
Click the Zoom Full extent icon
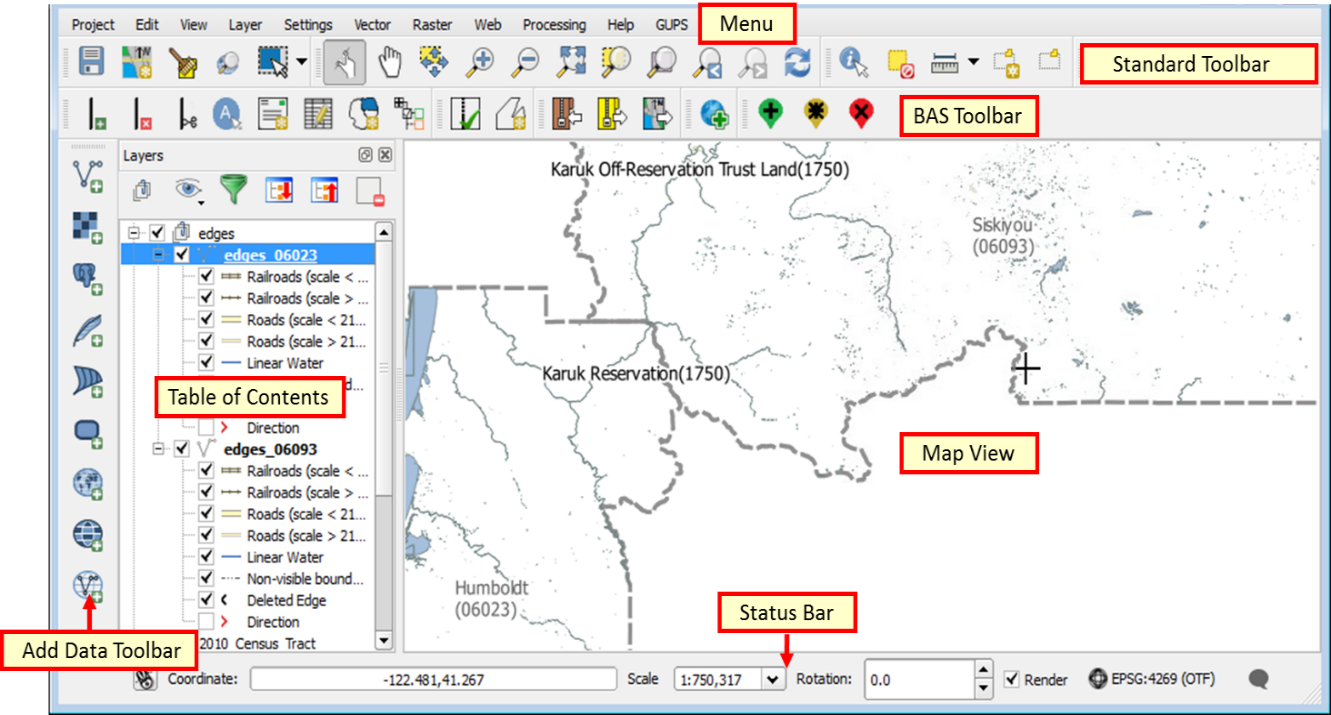[x=571, y=63]
